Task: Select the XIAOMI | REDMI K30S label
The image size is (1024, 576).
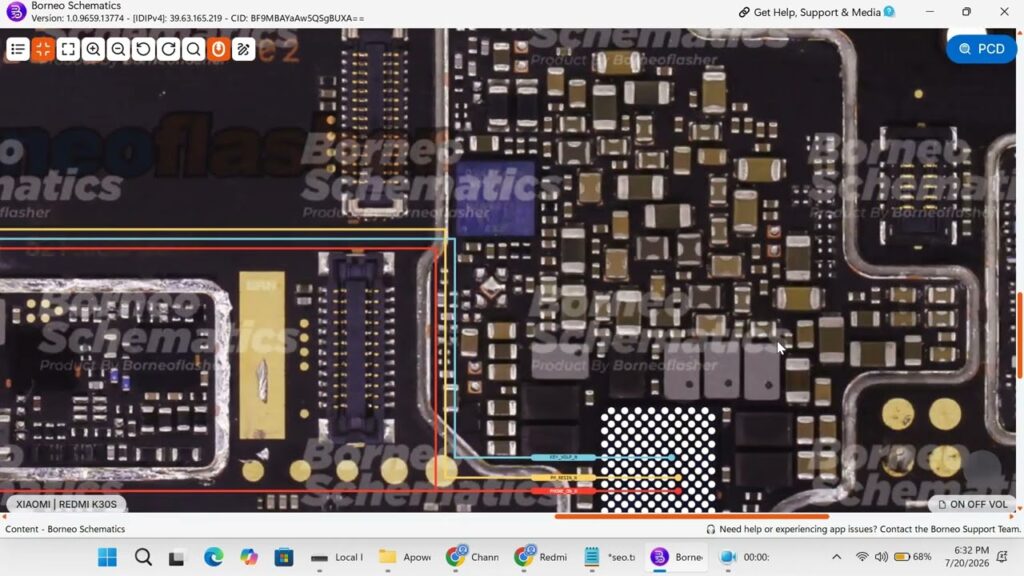Action: coord(66,504)
